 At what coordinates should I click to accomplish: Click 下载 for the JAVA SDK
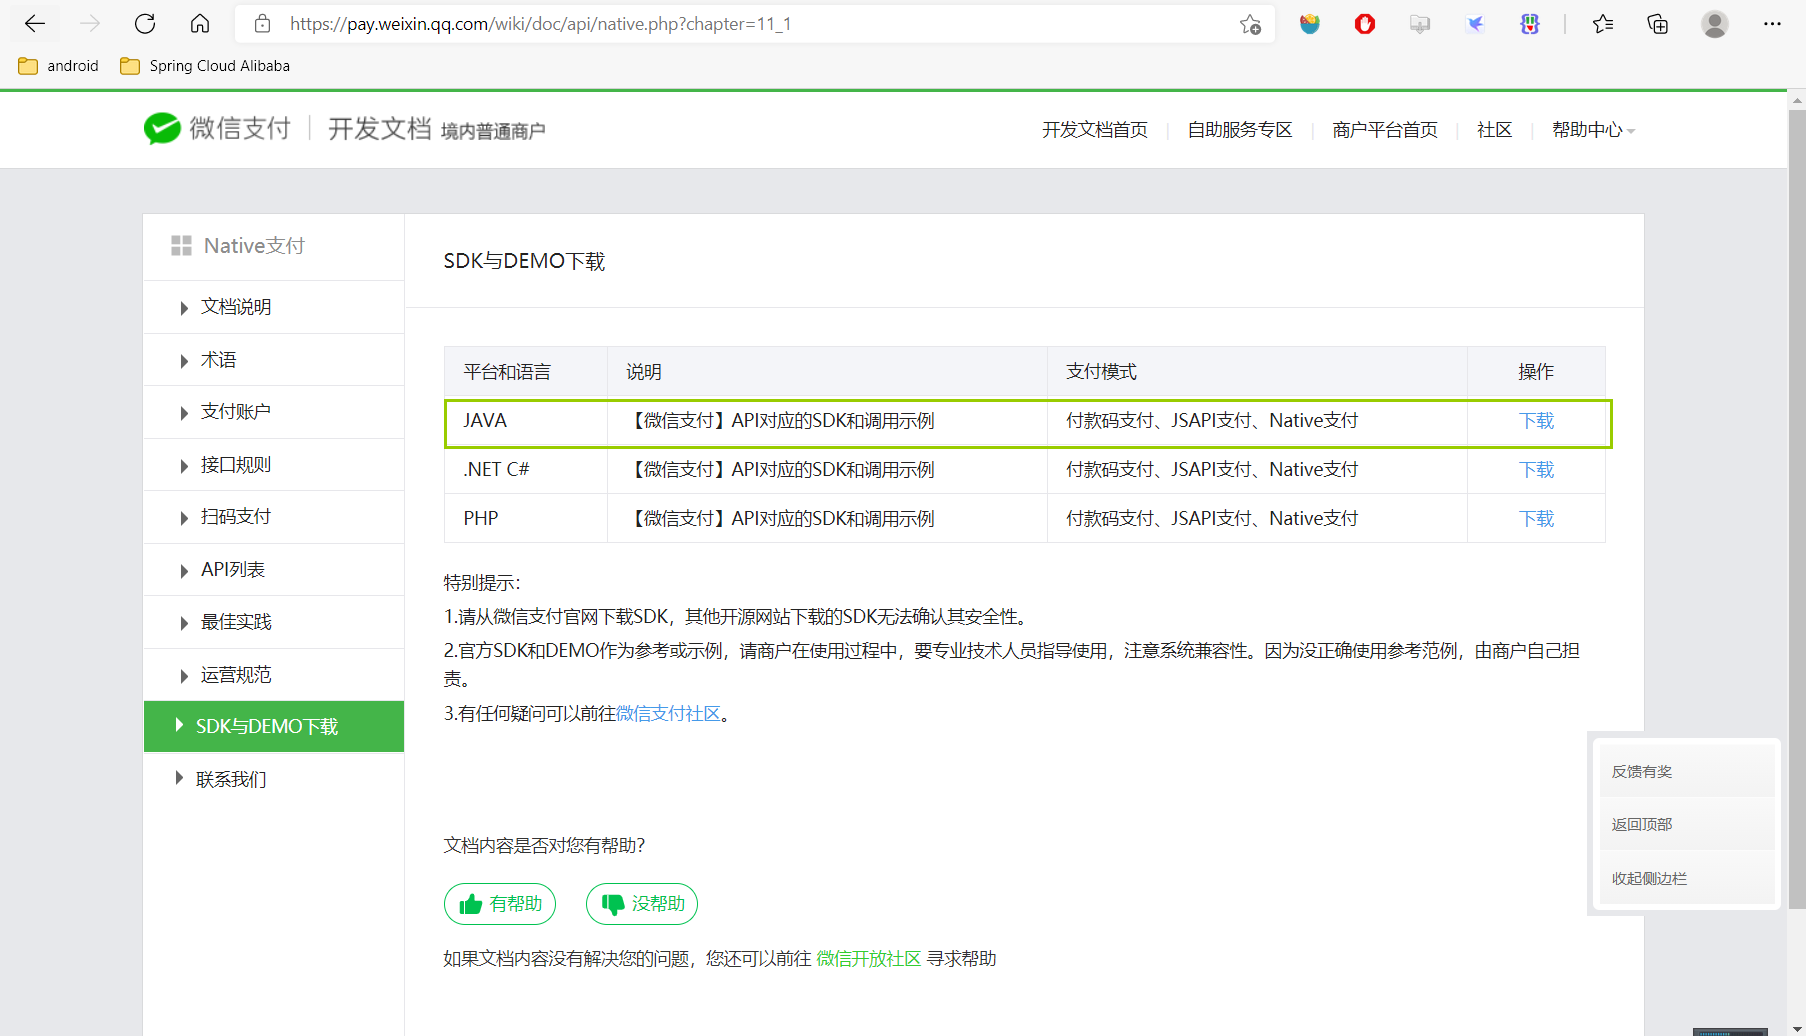tap(1536, 420)
